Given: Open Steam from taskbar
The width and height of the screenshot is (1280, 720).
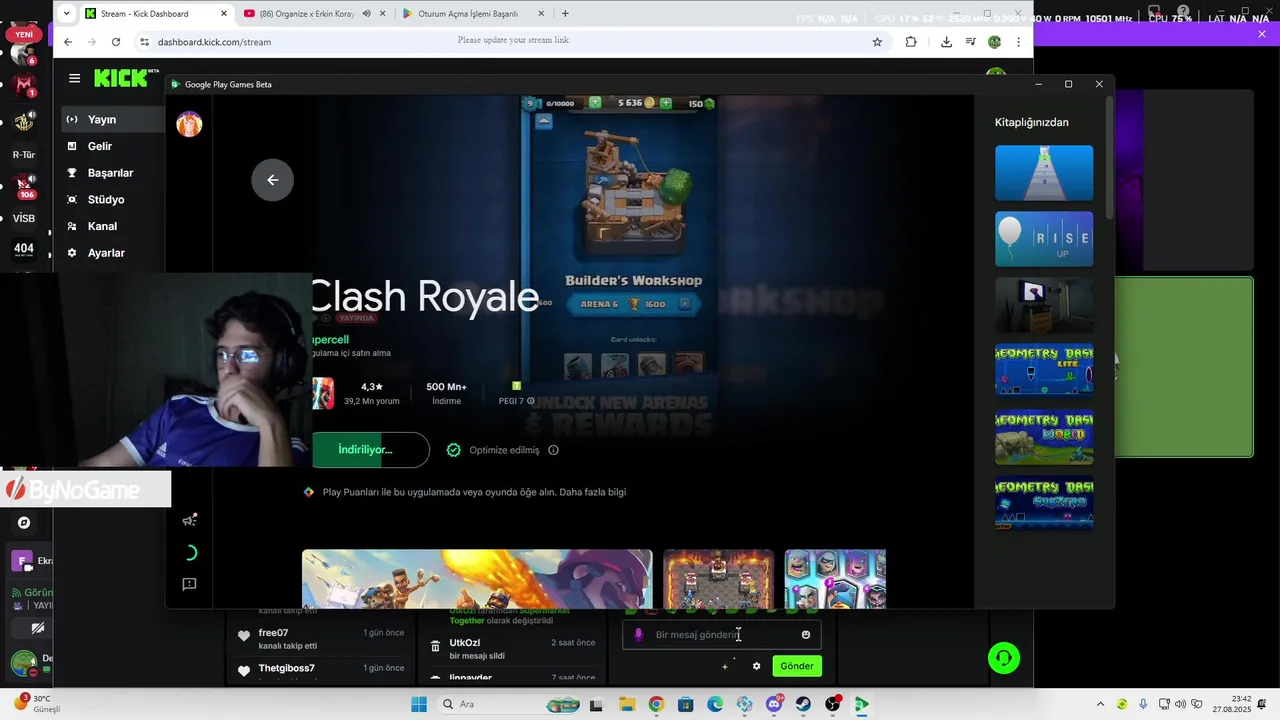Looking at the screenshot, I should [803, 704].
